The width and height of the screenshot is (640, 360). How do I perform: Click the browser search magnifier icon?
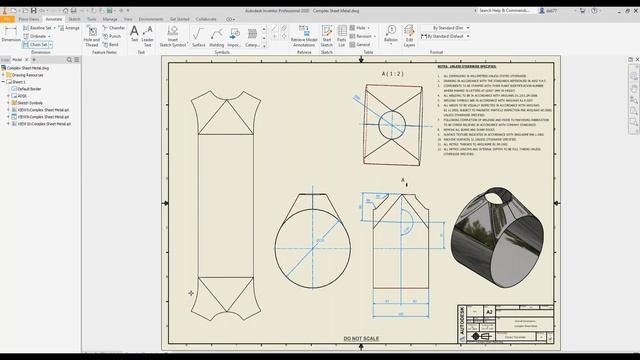coord(69,60)
